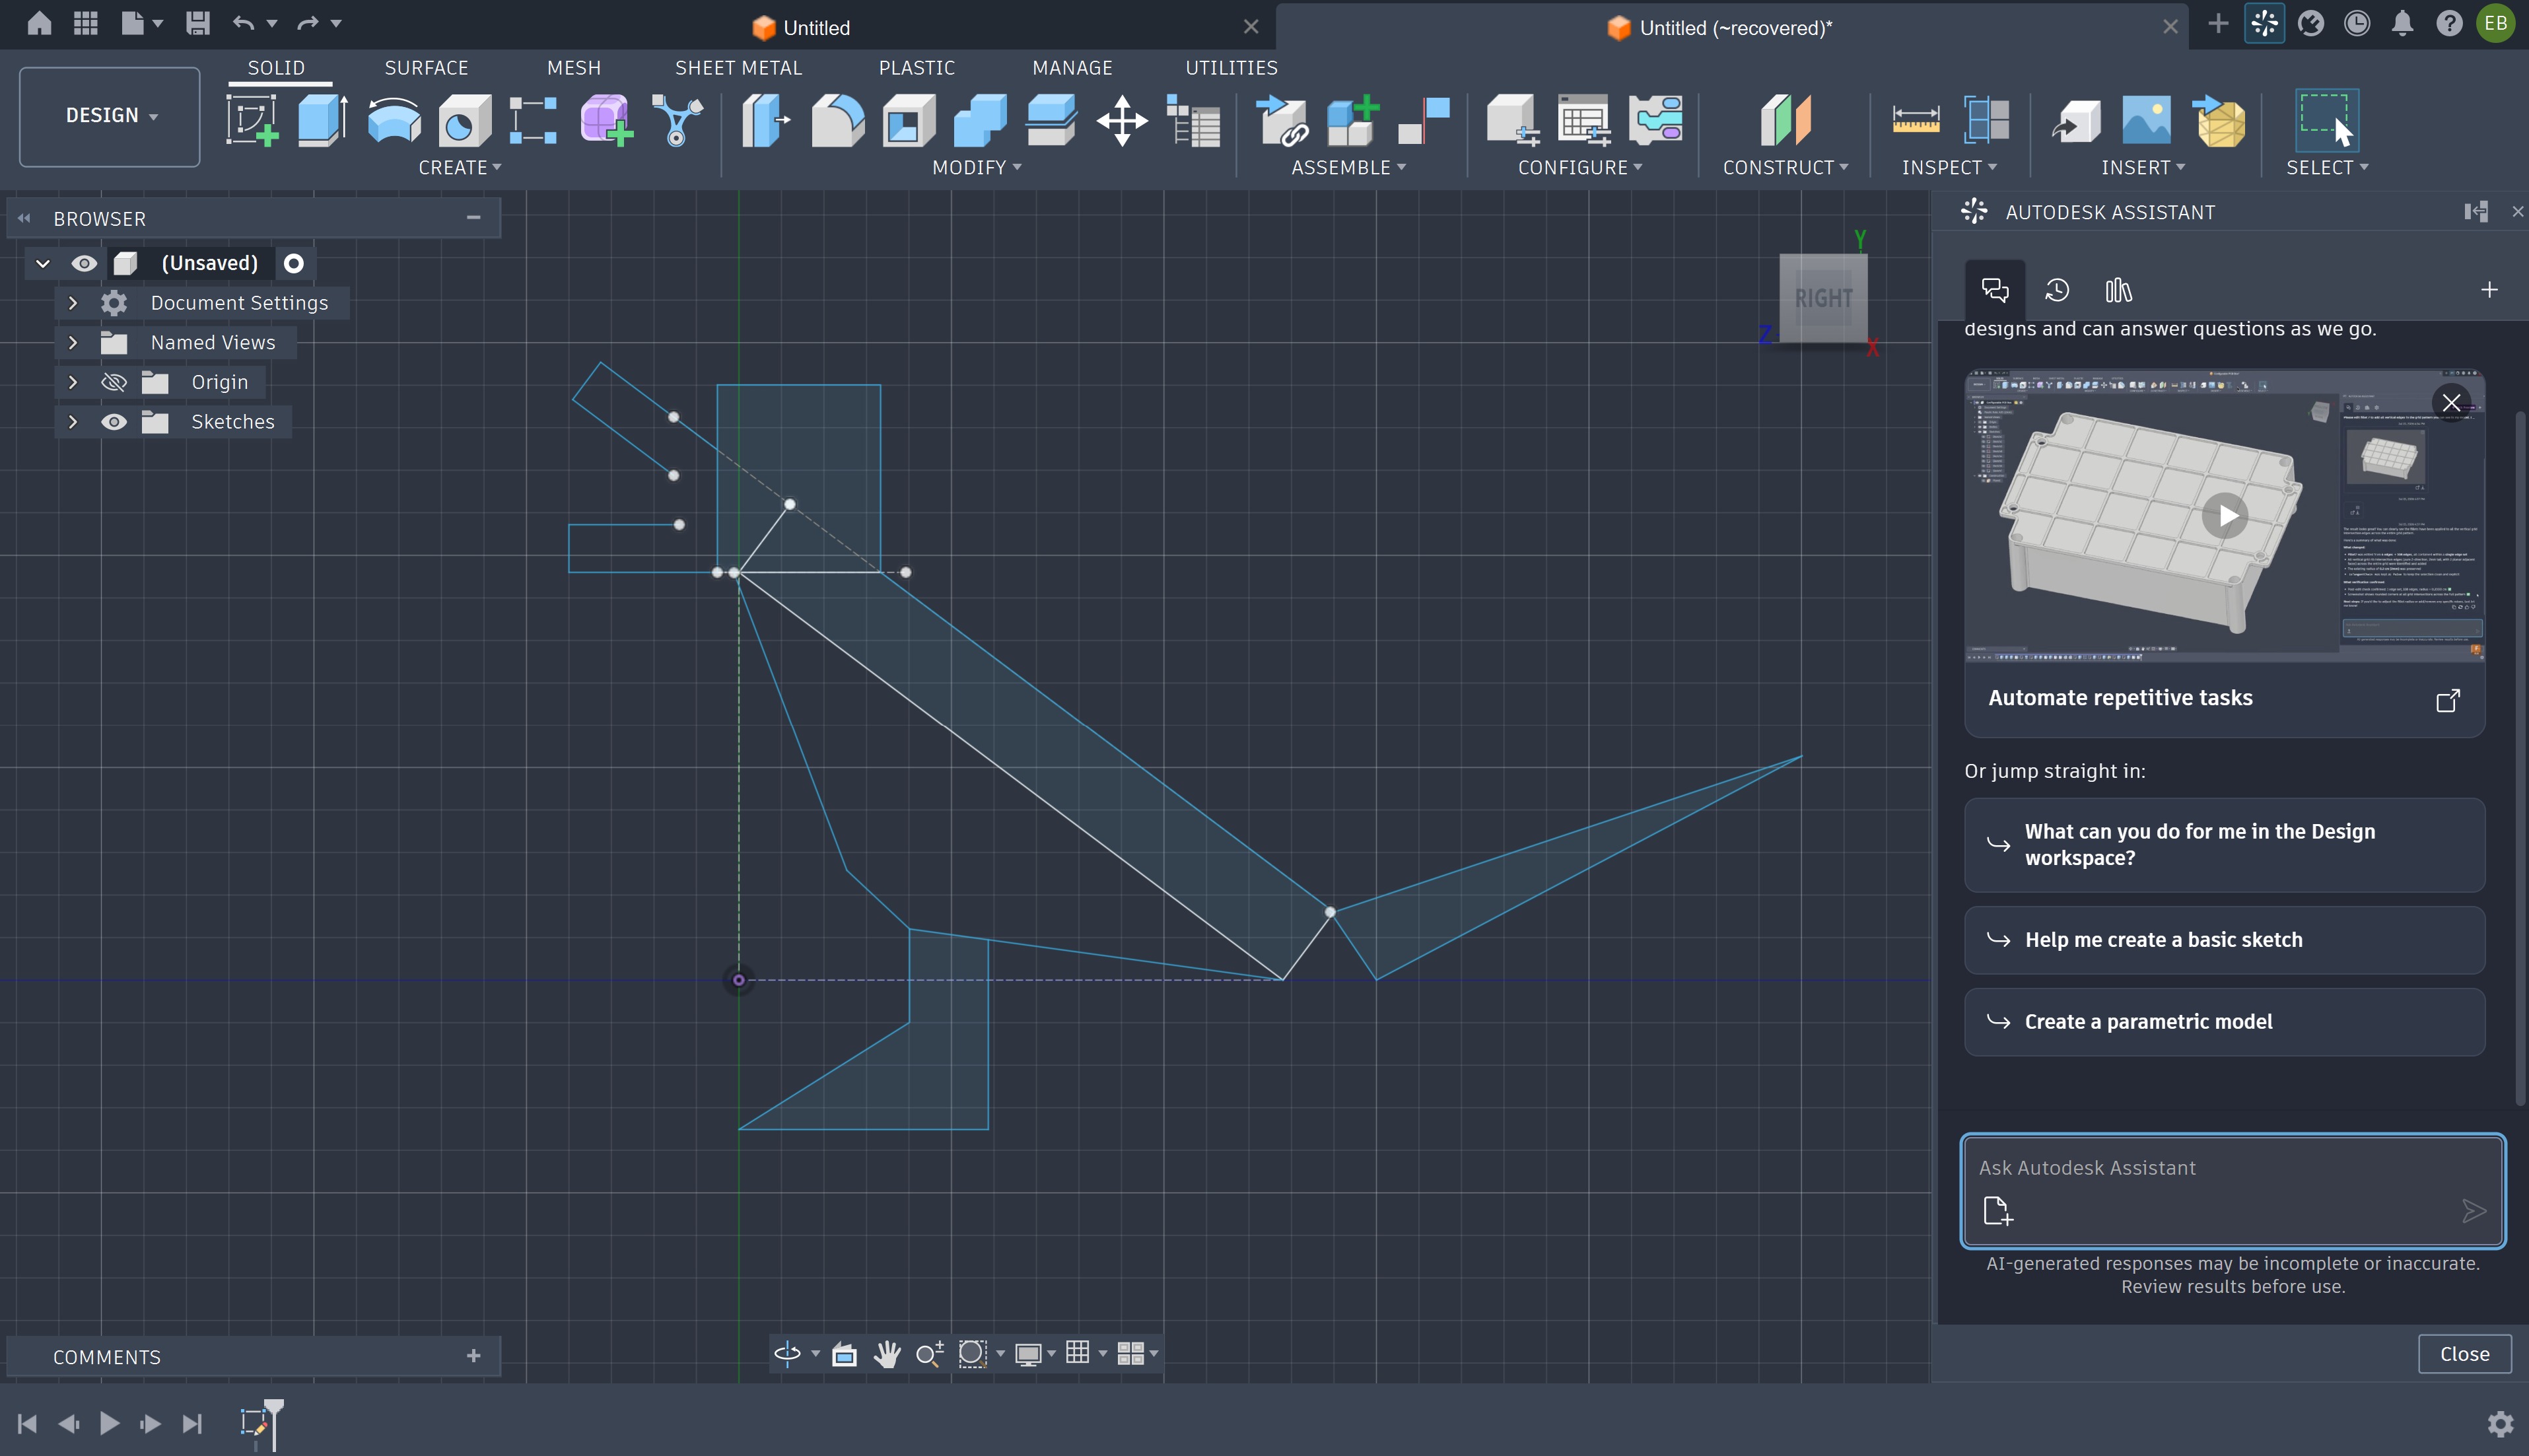Open the MODIFY dropdown menu
The image size is (2529, 1456).
[x=976, y=168]
